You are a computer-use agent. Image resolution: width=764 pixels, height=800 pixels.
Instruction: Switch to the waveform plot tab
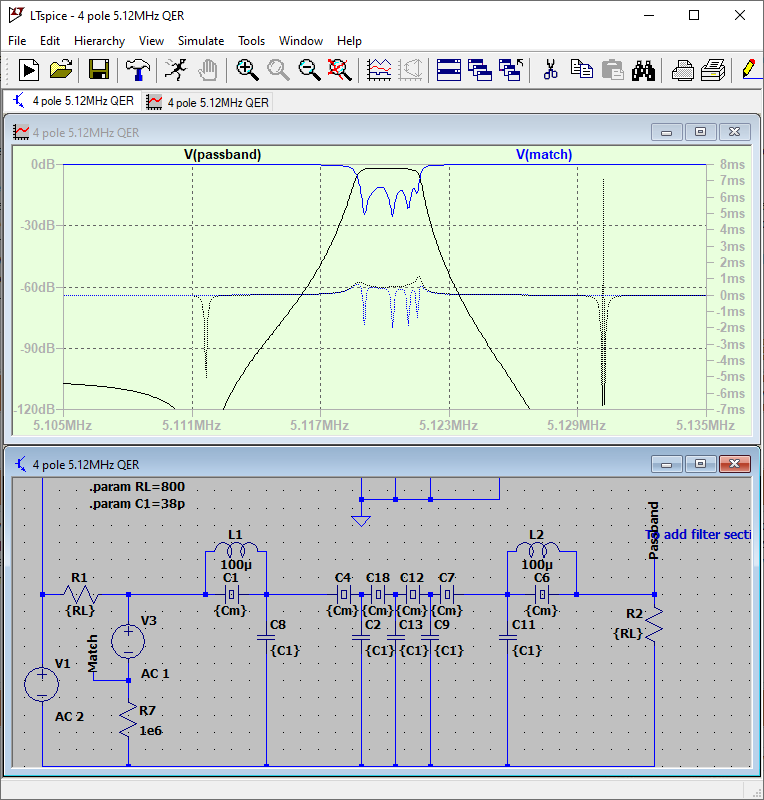[x=208, y=102]
